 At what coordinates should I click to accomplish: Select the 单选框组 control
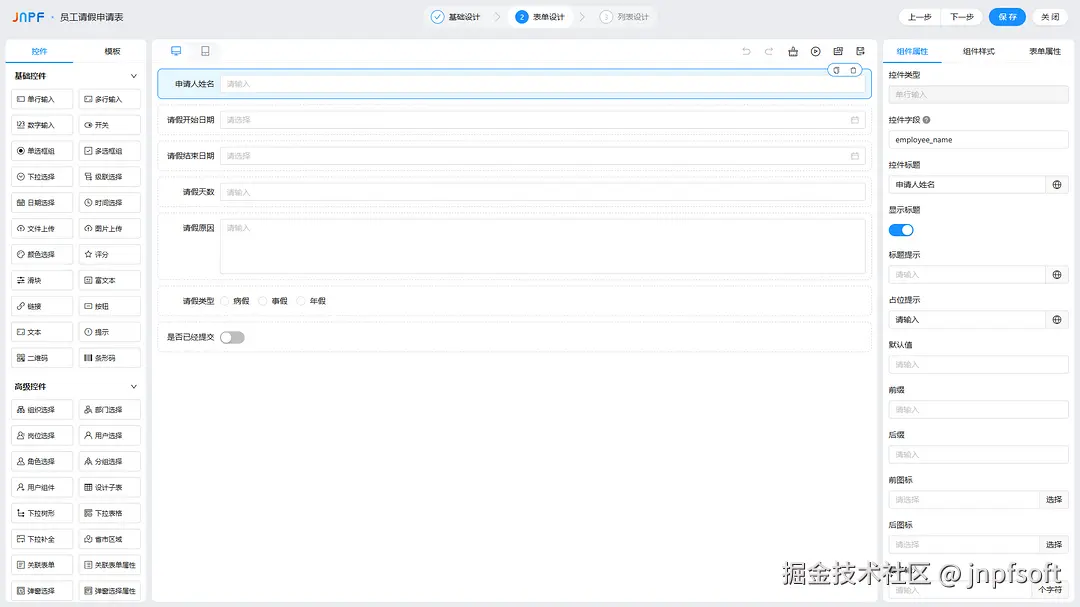pos(42,151)
